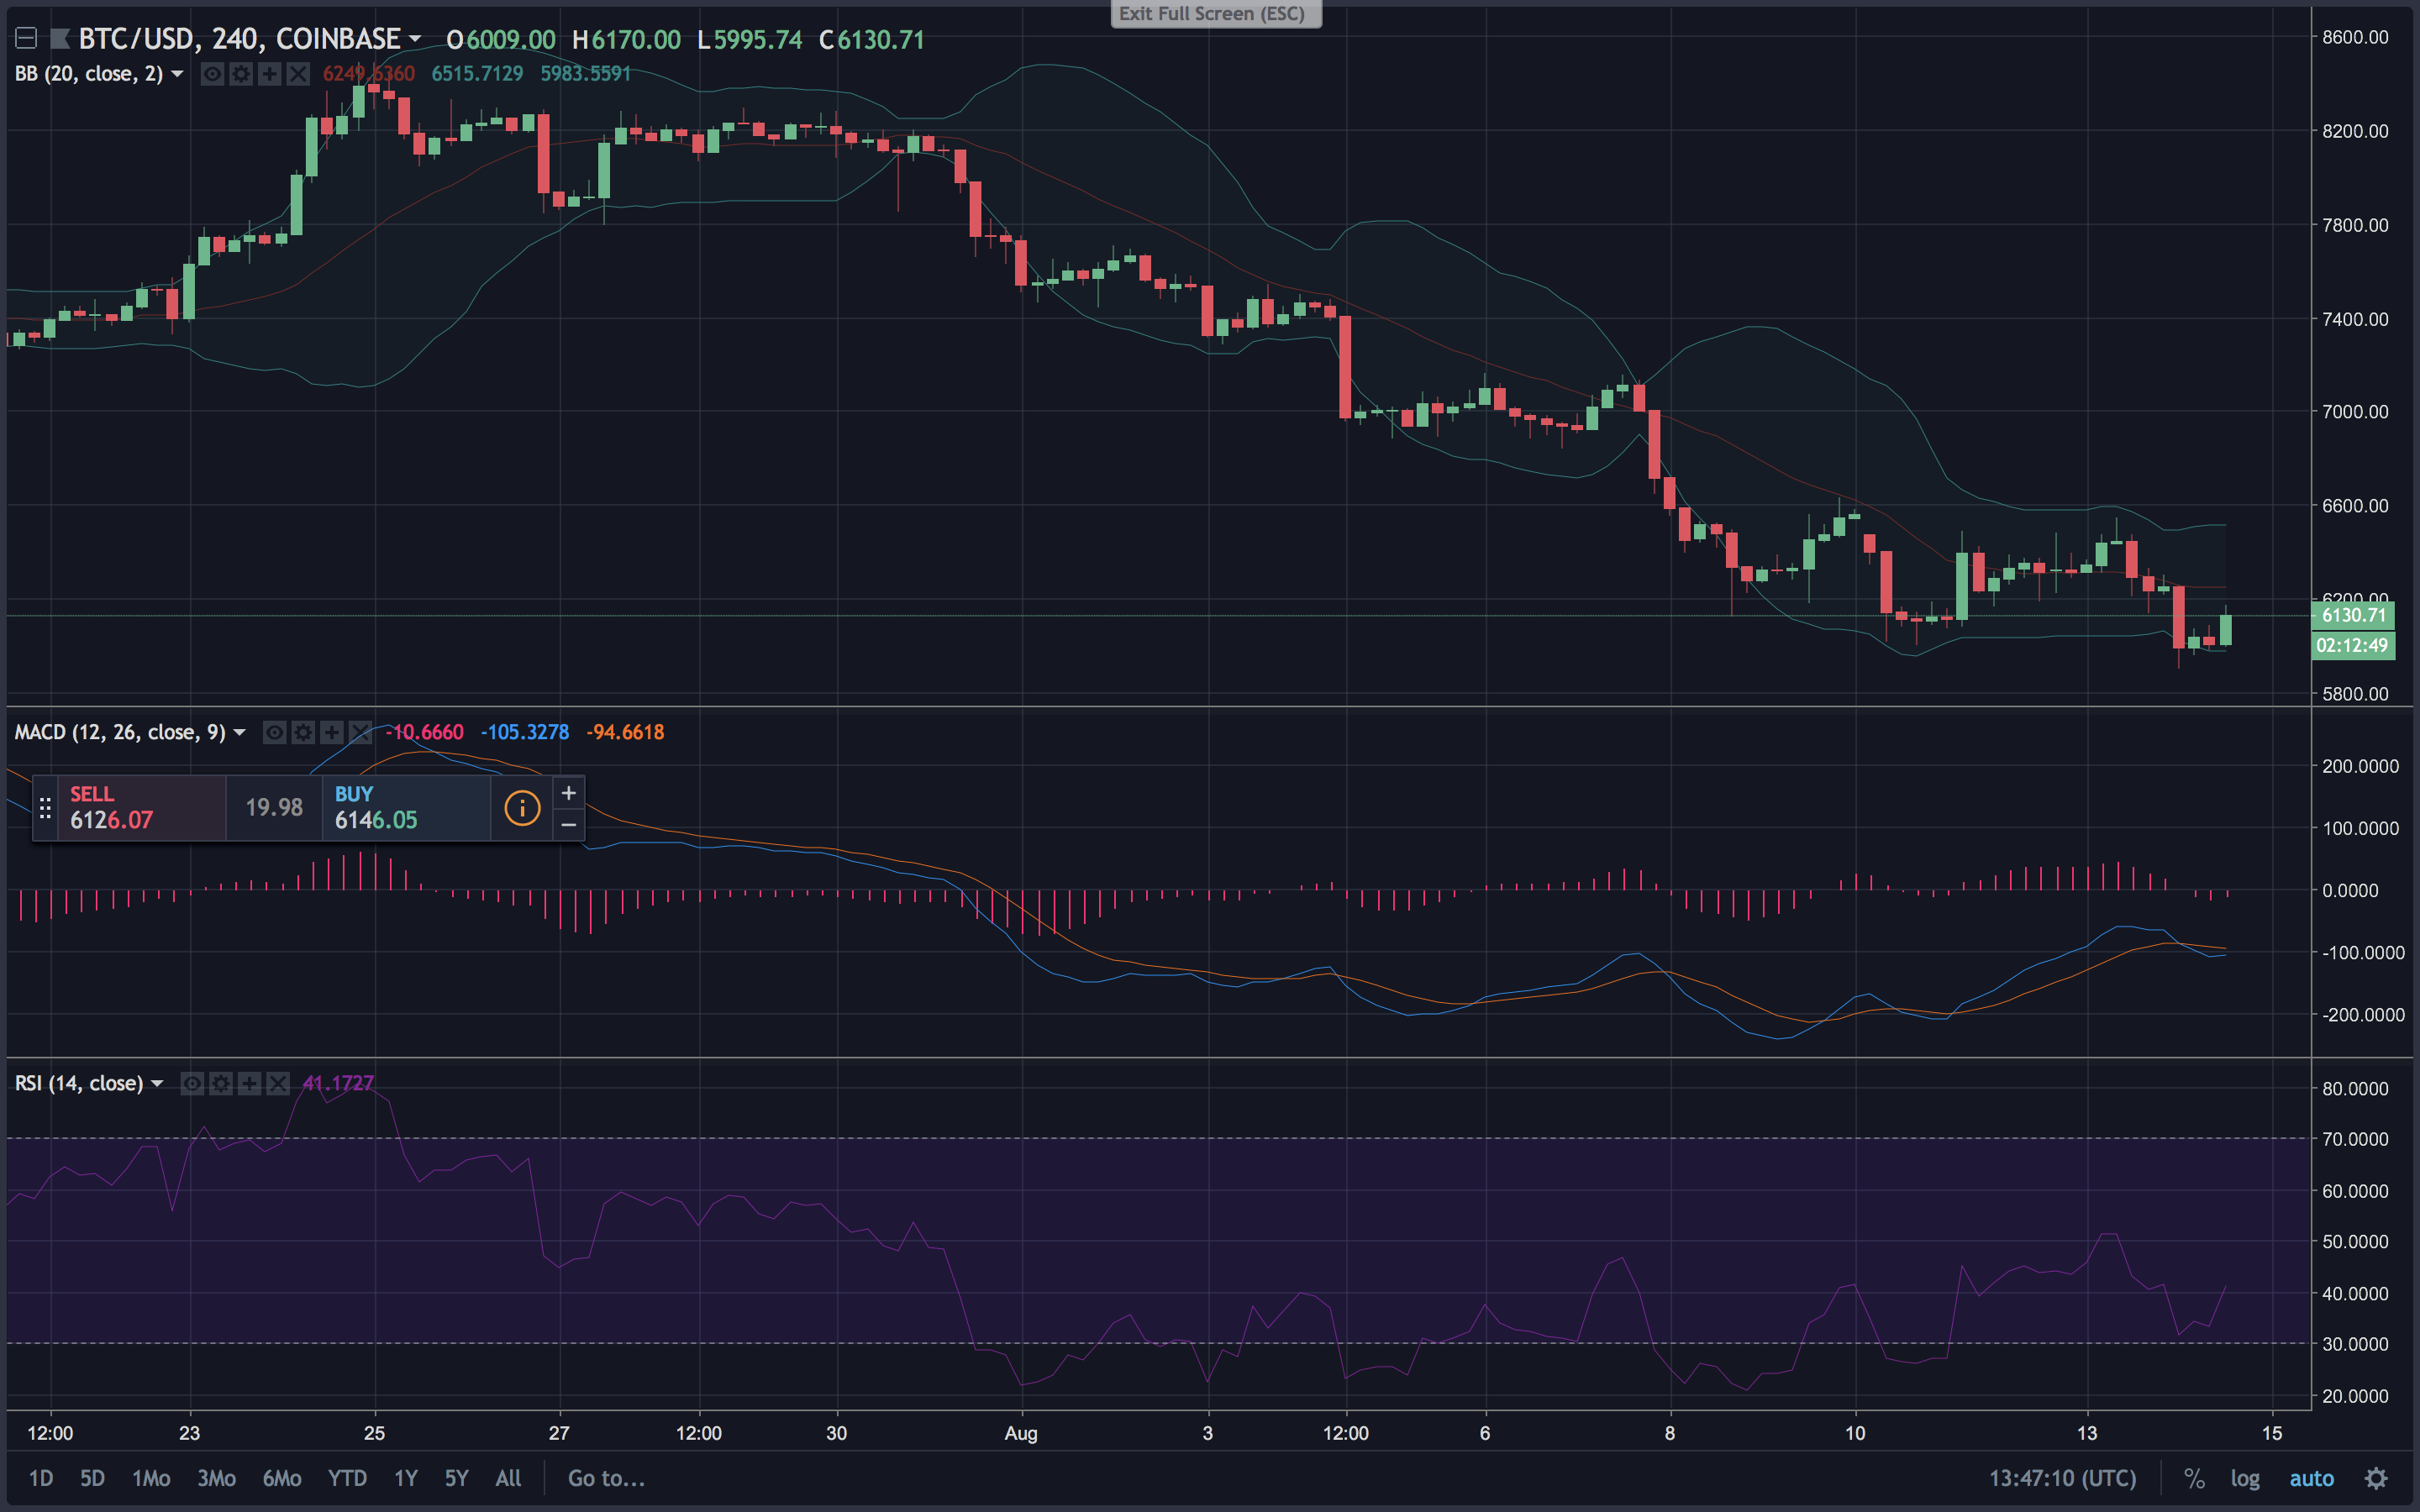Collapse the main chart pane legend
The width and height of the screenshot is (2420, 1512).
tap(26, 39)
